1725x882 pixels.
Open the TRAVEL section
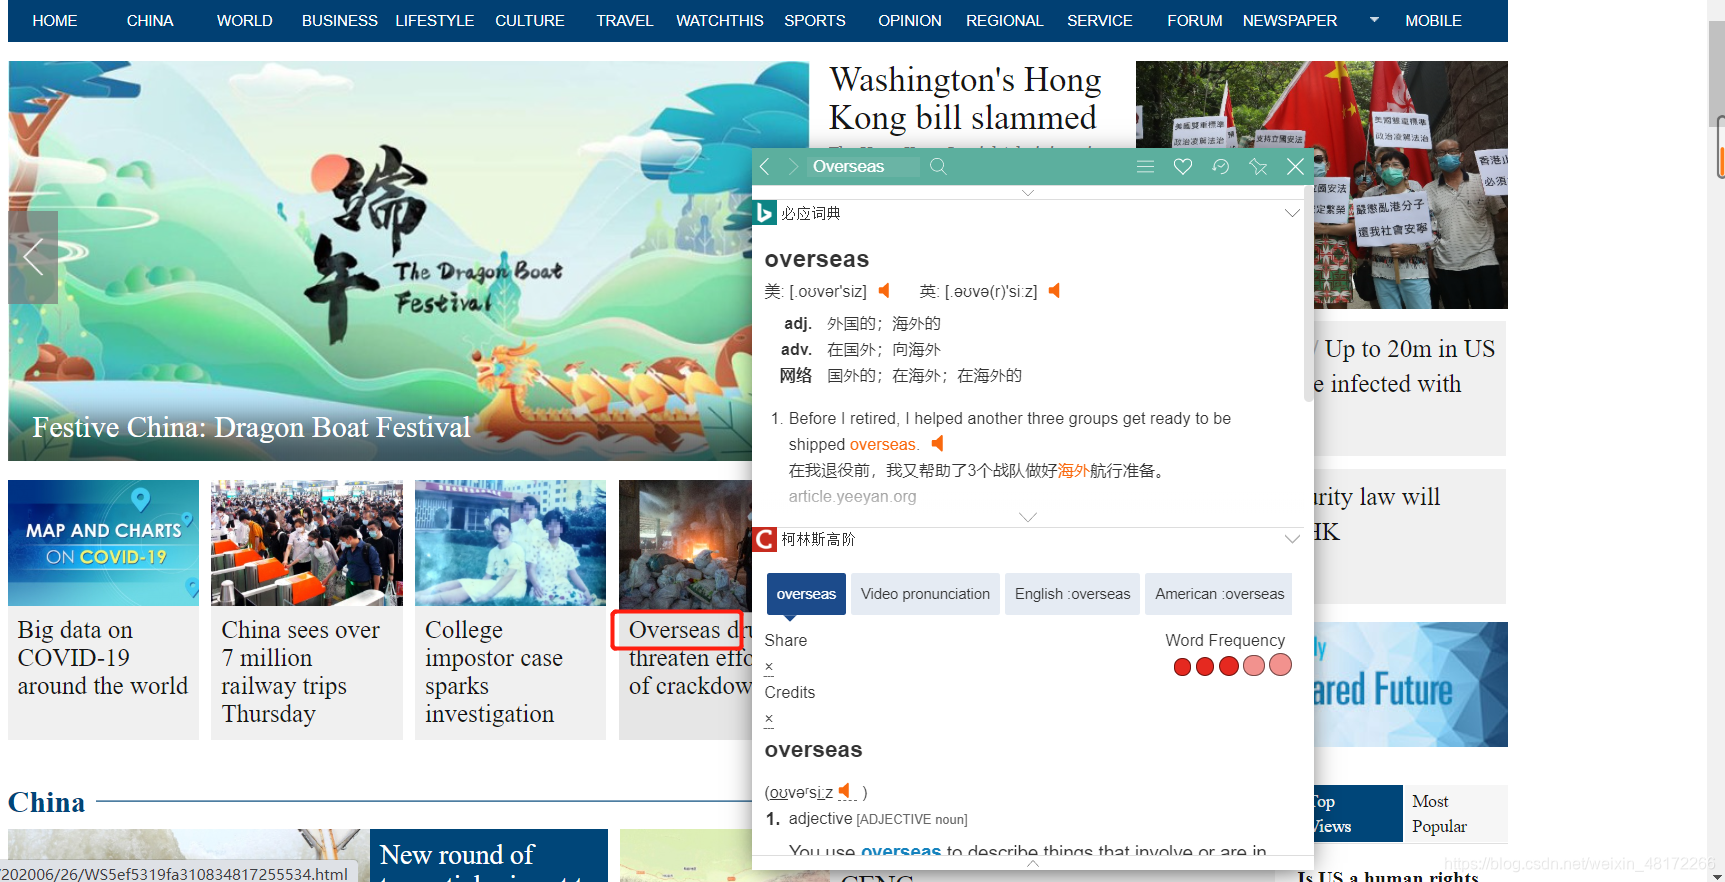coord(625,20)
